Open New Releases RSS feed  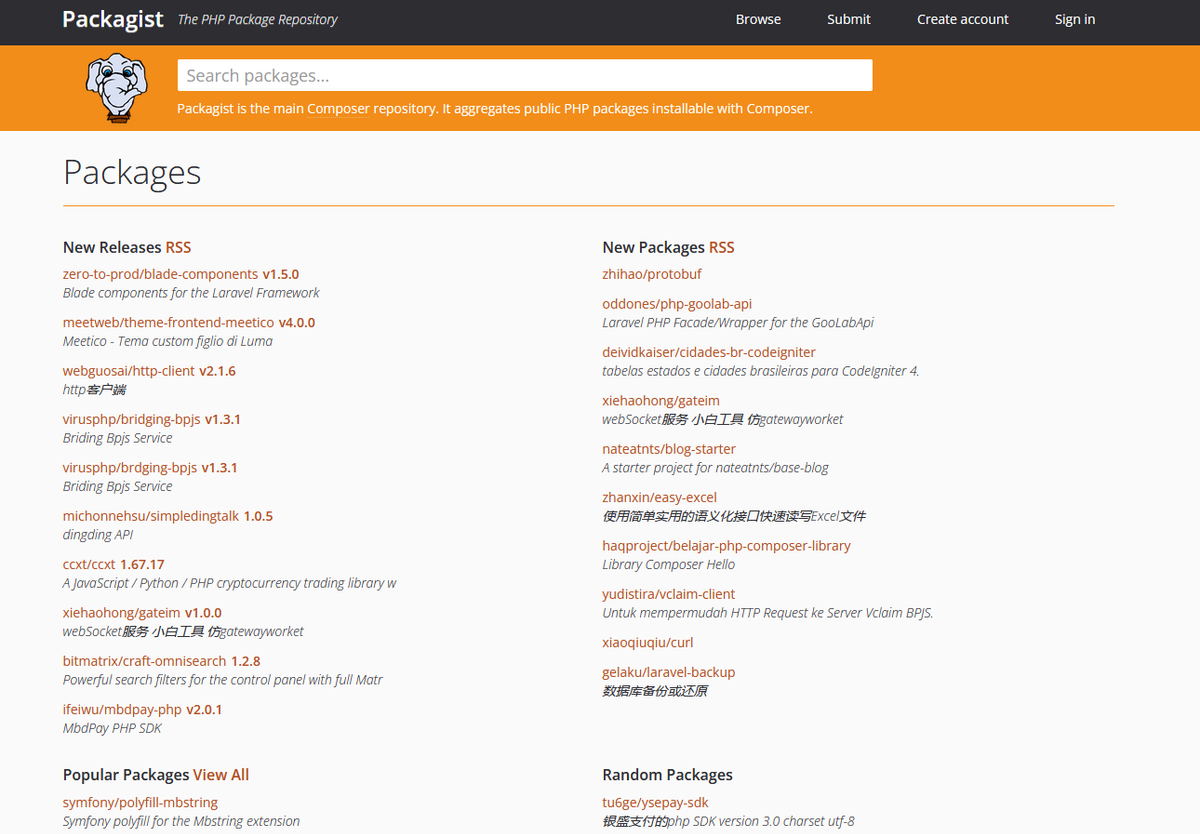click(x=178, y=247)
